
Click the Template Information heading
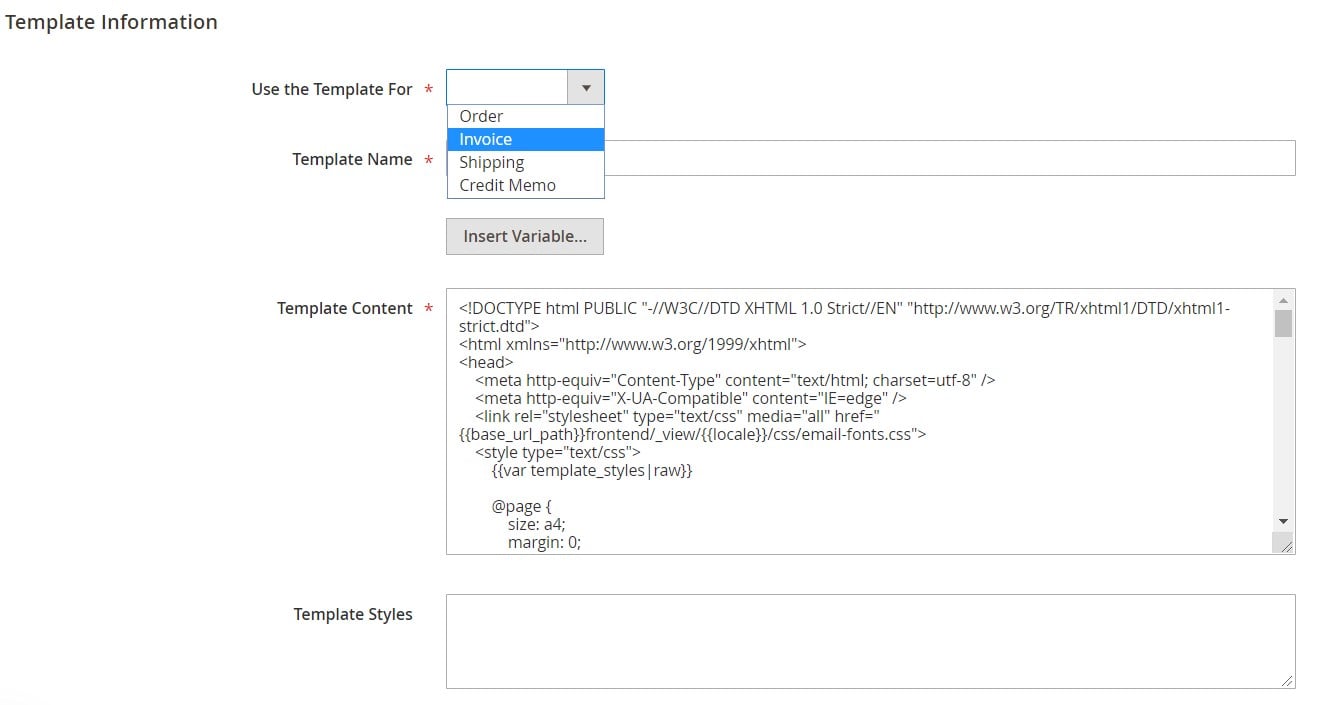111,22
